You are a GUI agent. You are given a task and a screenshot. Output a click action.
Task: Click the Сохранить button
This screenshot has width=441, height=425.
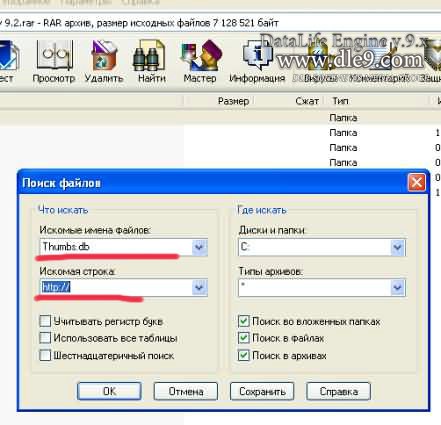(x=262, y=391)
